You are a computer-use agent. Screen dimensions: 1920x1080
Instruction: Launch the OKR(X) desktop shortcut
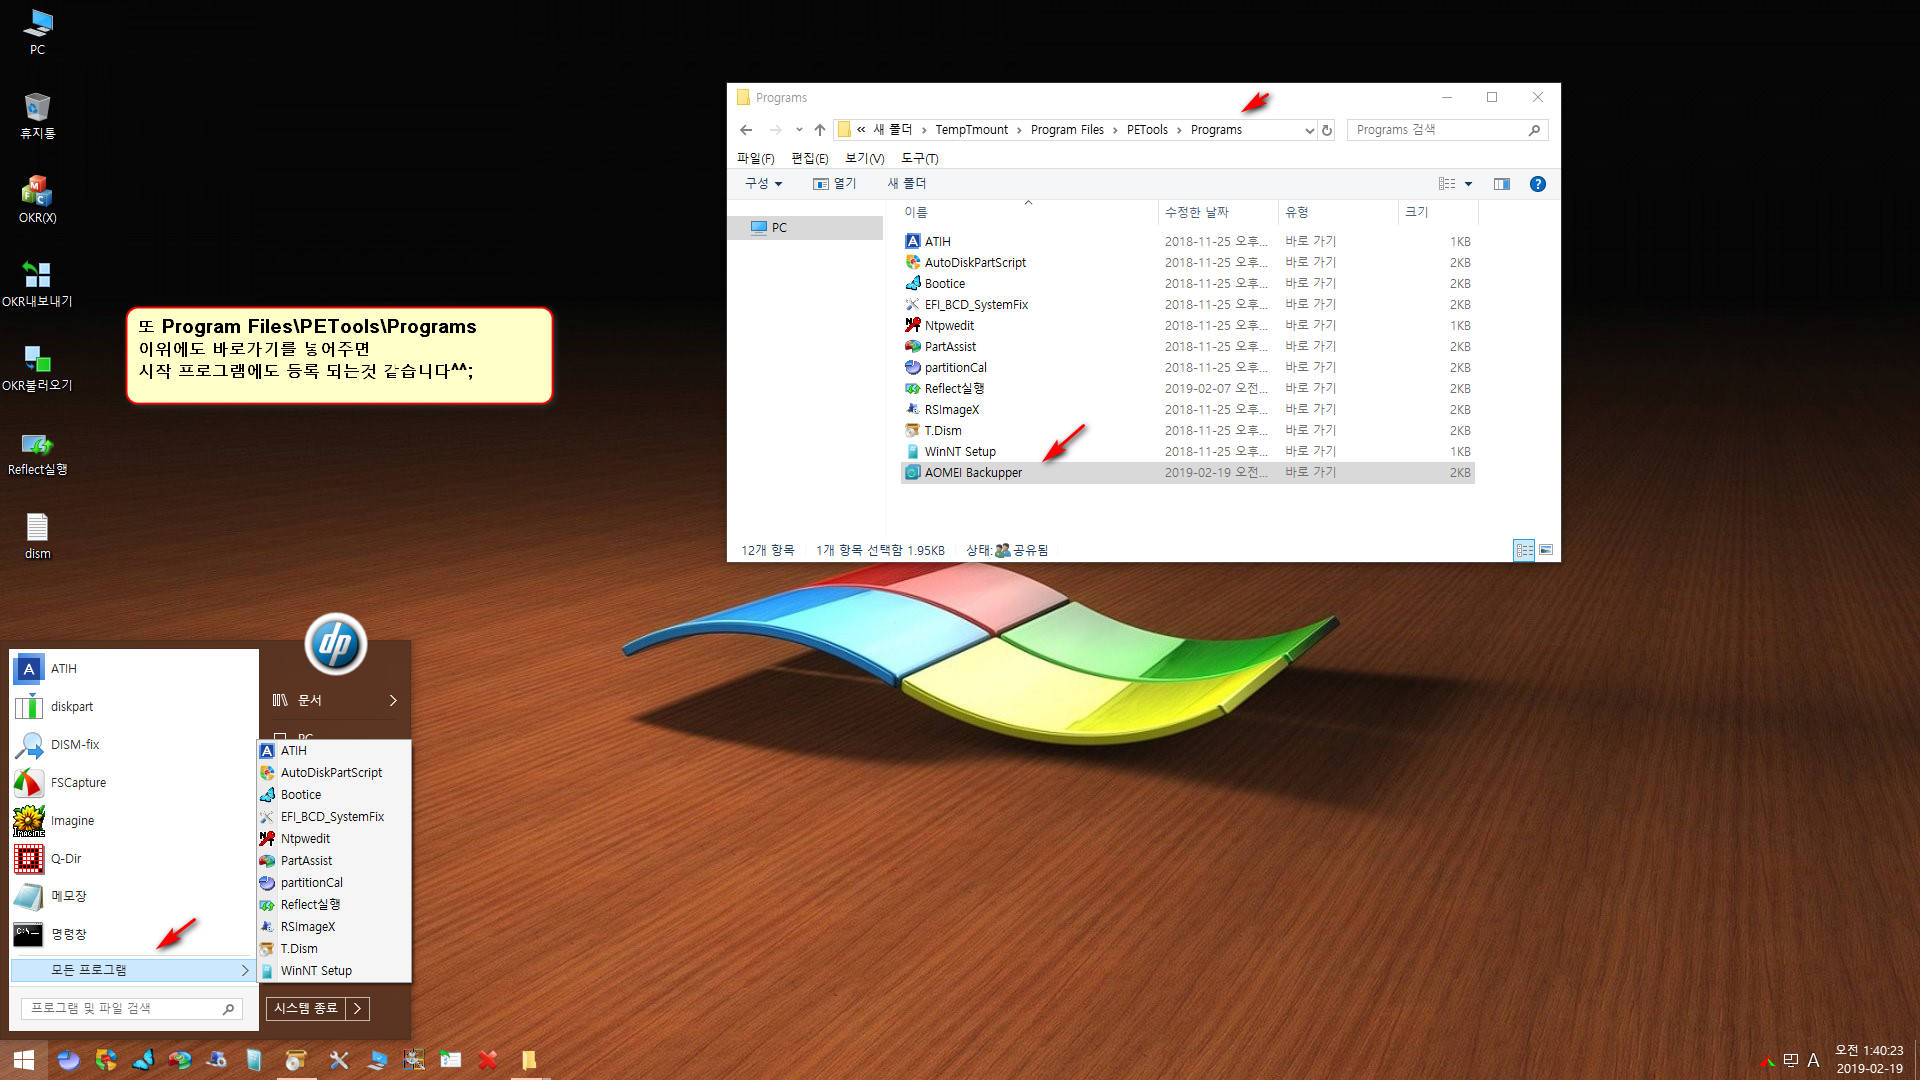[37, 199]
